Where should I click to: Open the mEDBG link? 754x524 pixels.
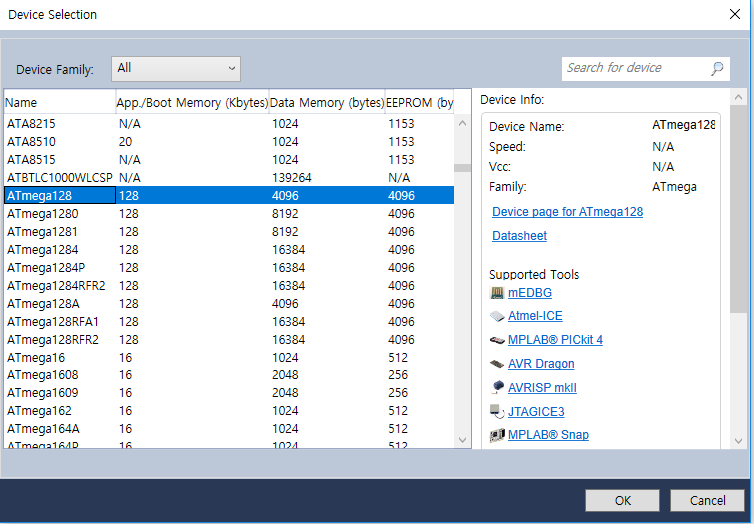530,293
